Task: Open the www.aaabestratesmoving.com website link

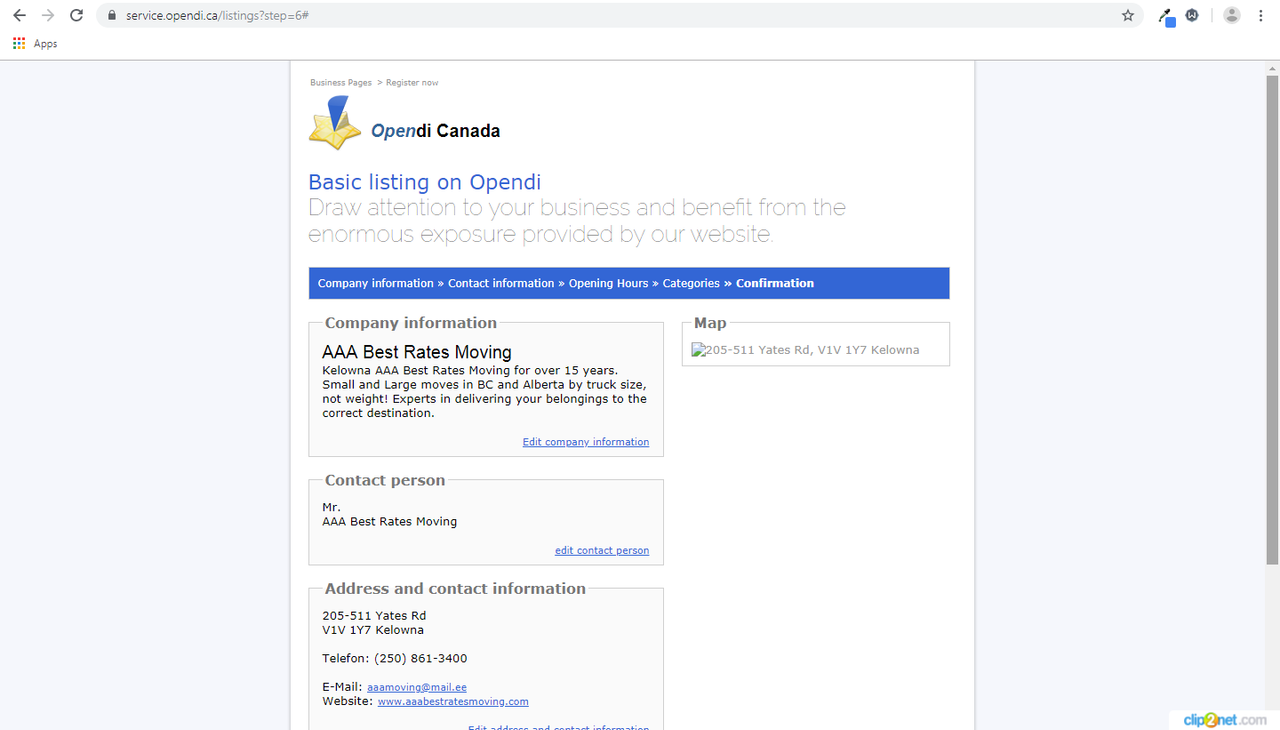Action: coord(453,702)
